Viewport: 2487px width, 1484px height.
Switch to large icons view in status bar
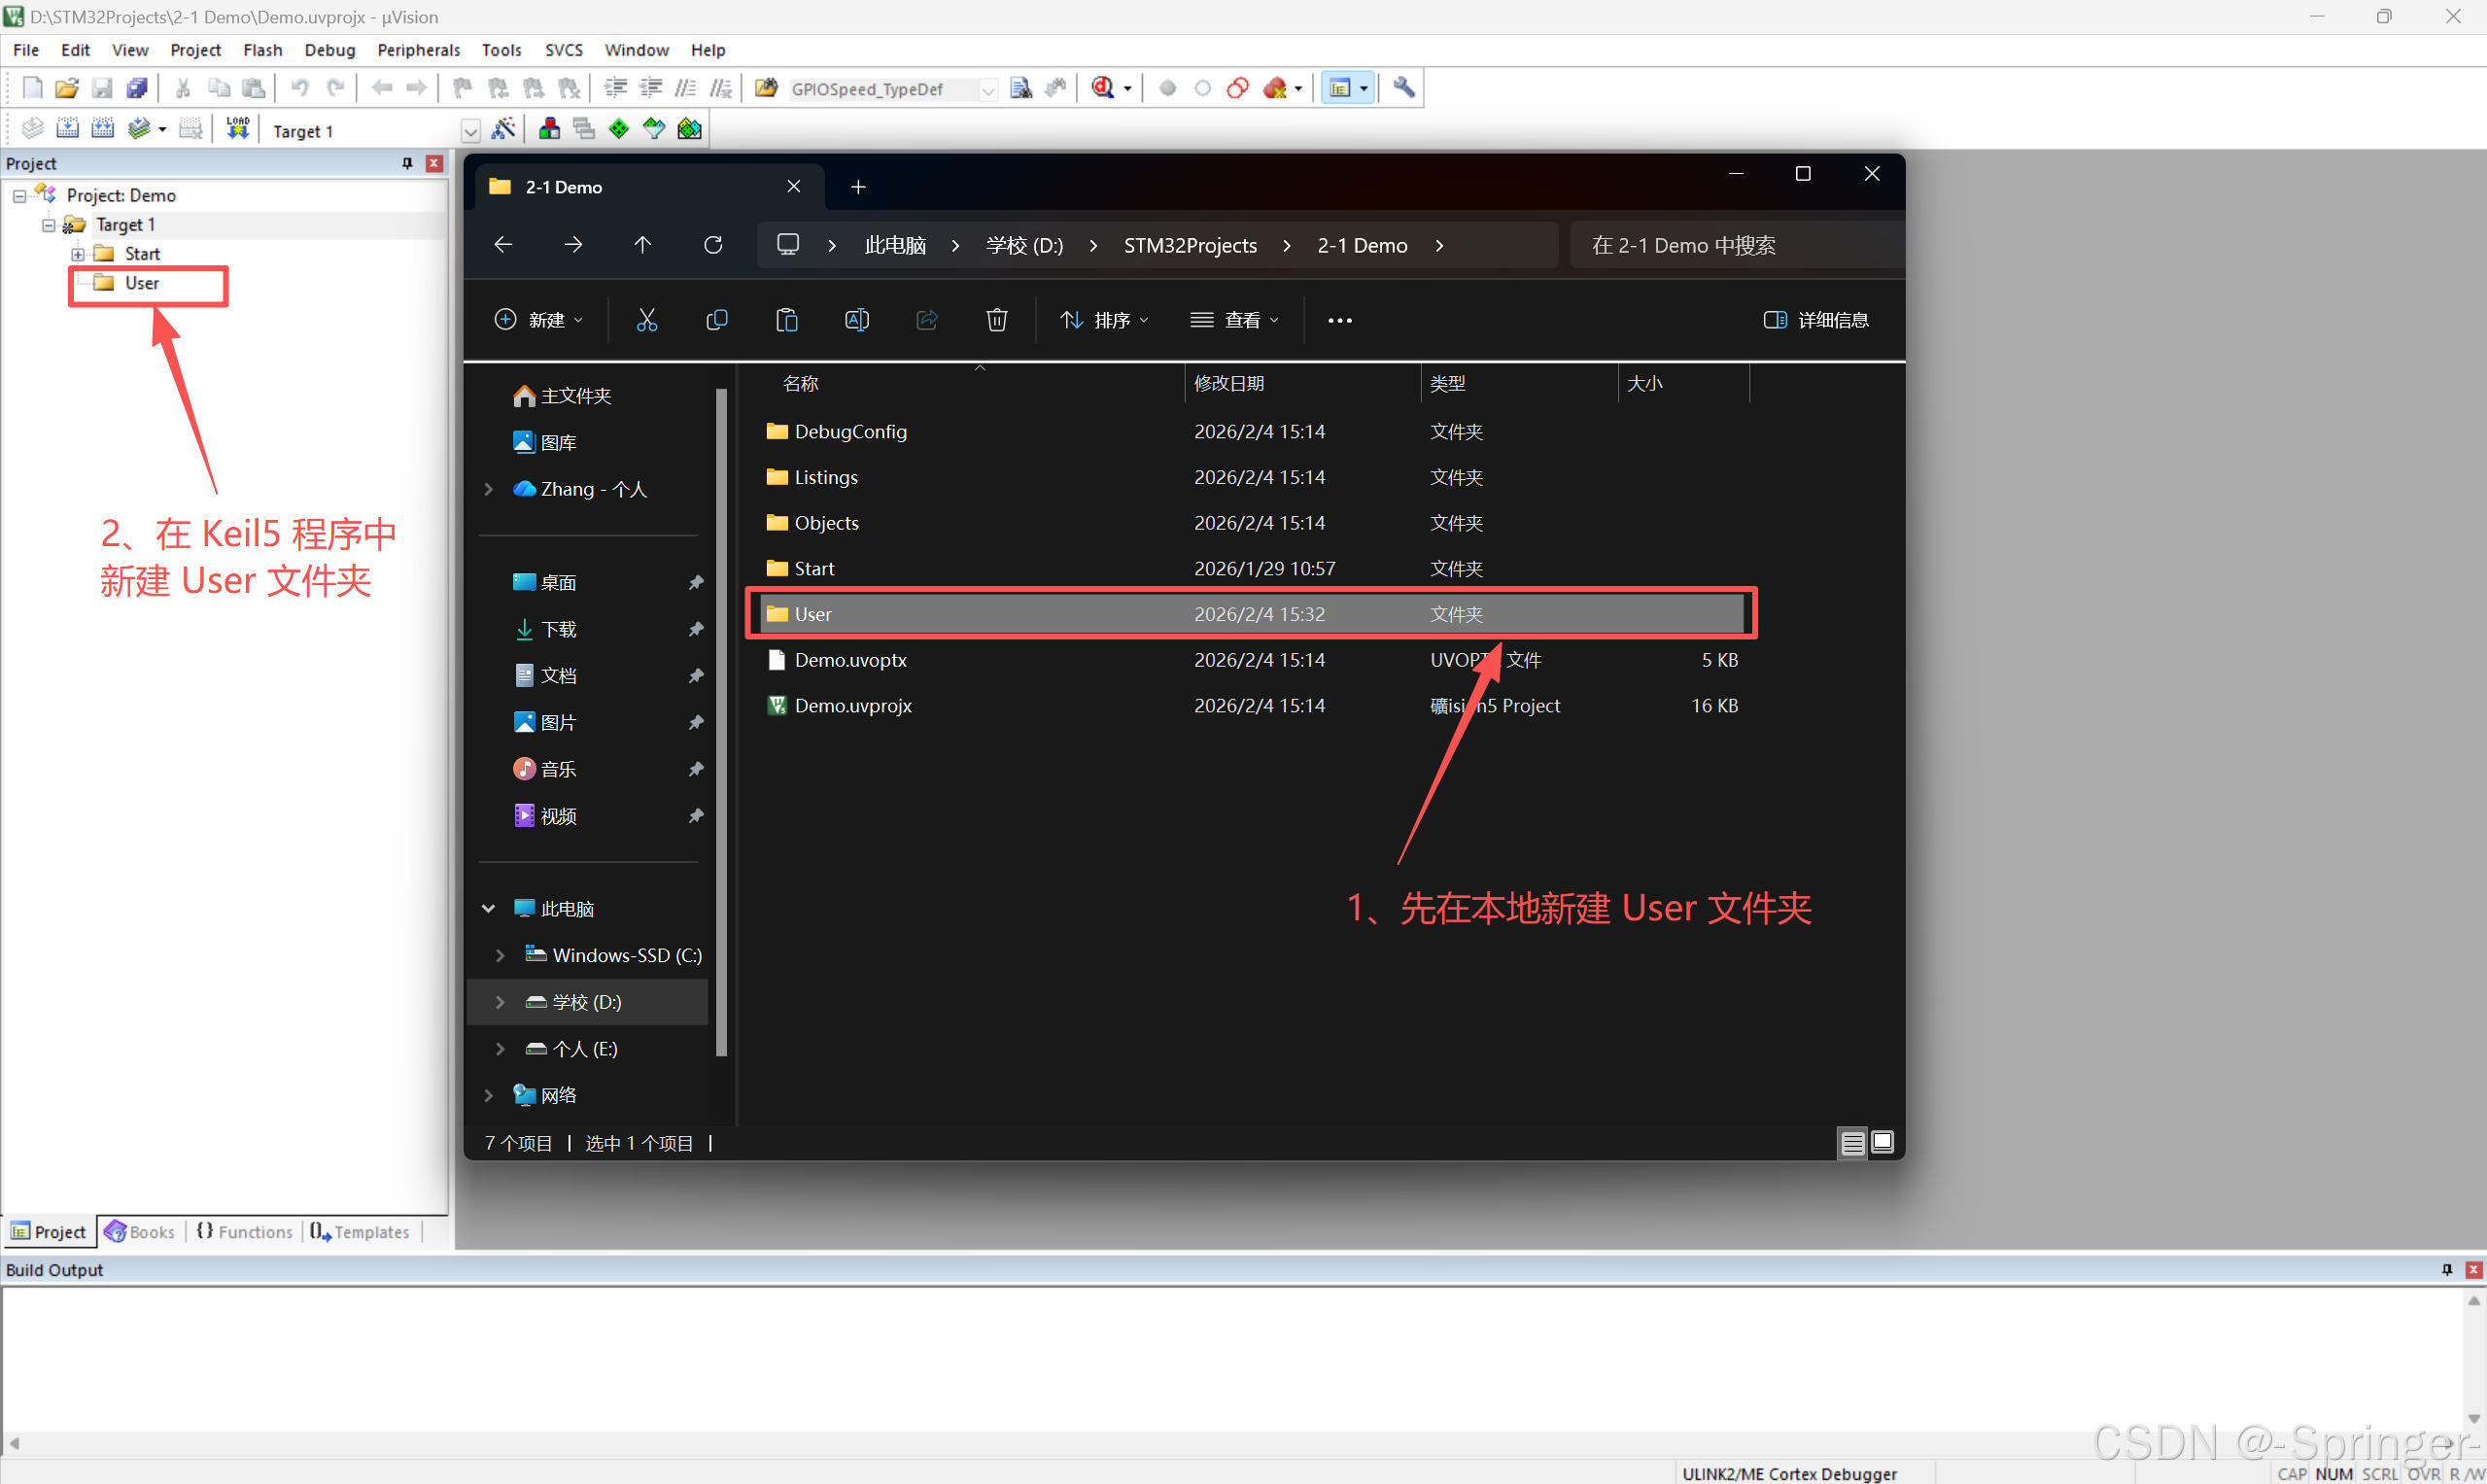pyautogui.click(x=1882, y=1142)
